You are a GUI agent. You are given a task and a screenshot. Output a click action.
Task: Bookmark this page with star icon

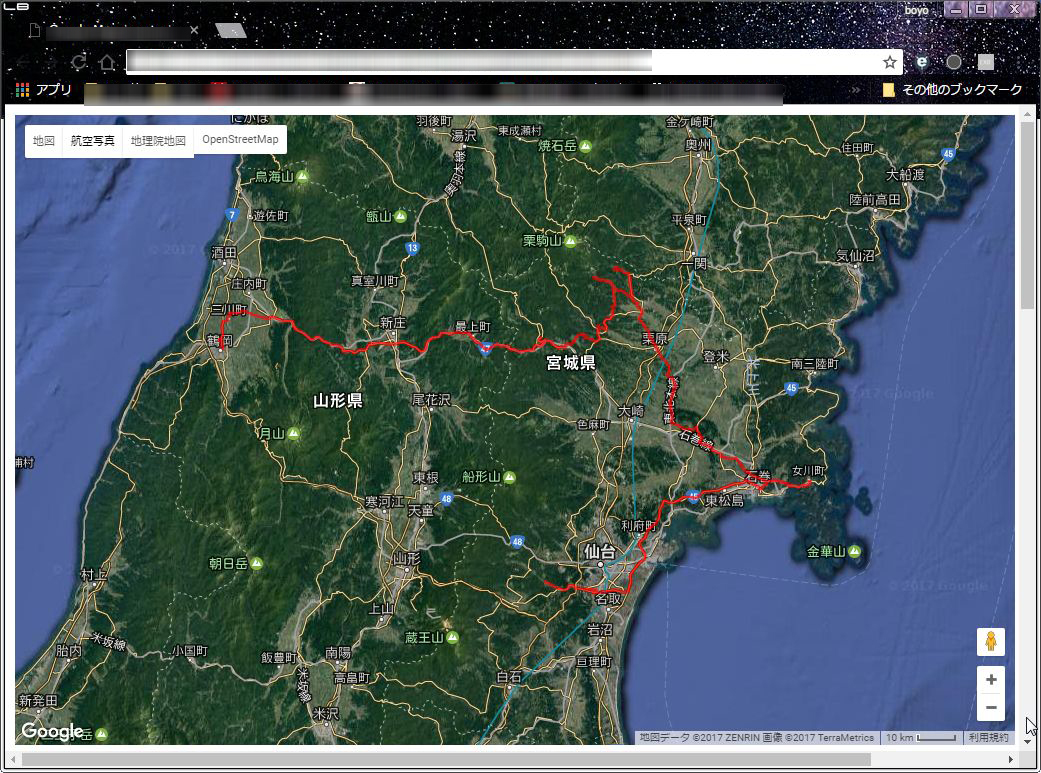pos(890,62)
